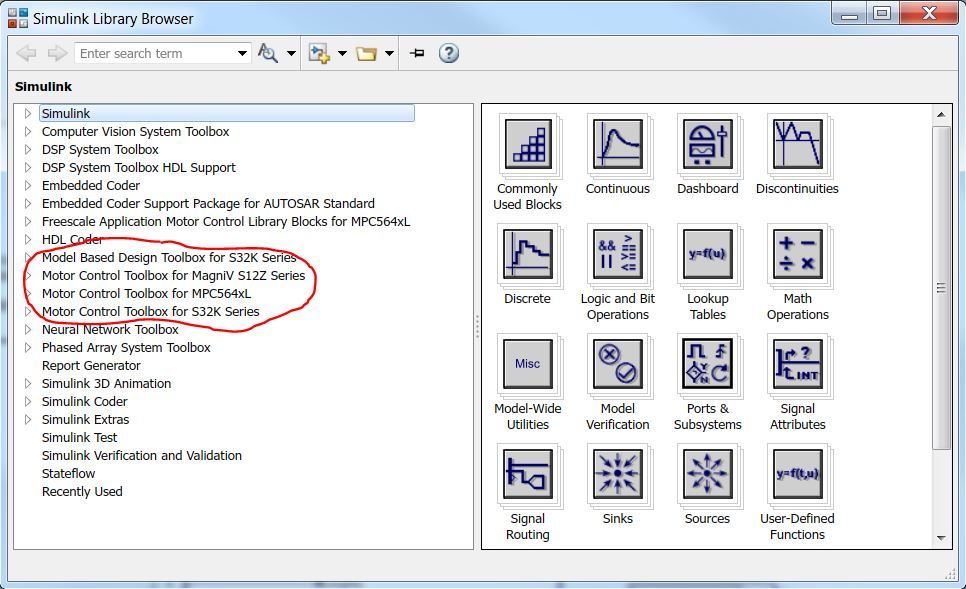Screen dimensions: 966x589
Task: Open the Continuous blocks library
Action: [617, 144]
